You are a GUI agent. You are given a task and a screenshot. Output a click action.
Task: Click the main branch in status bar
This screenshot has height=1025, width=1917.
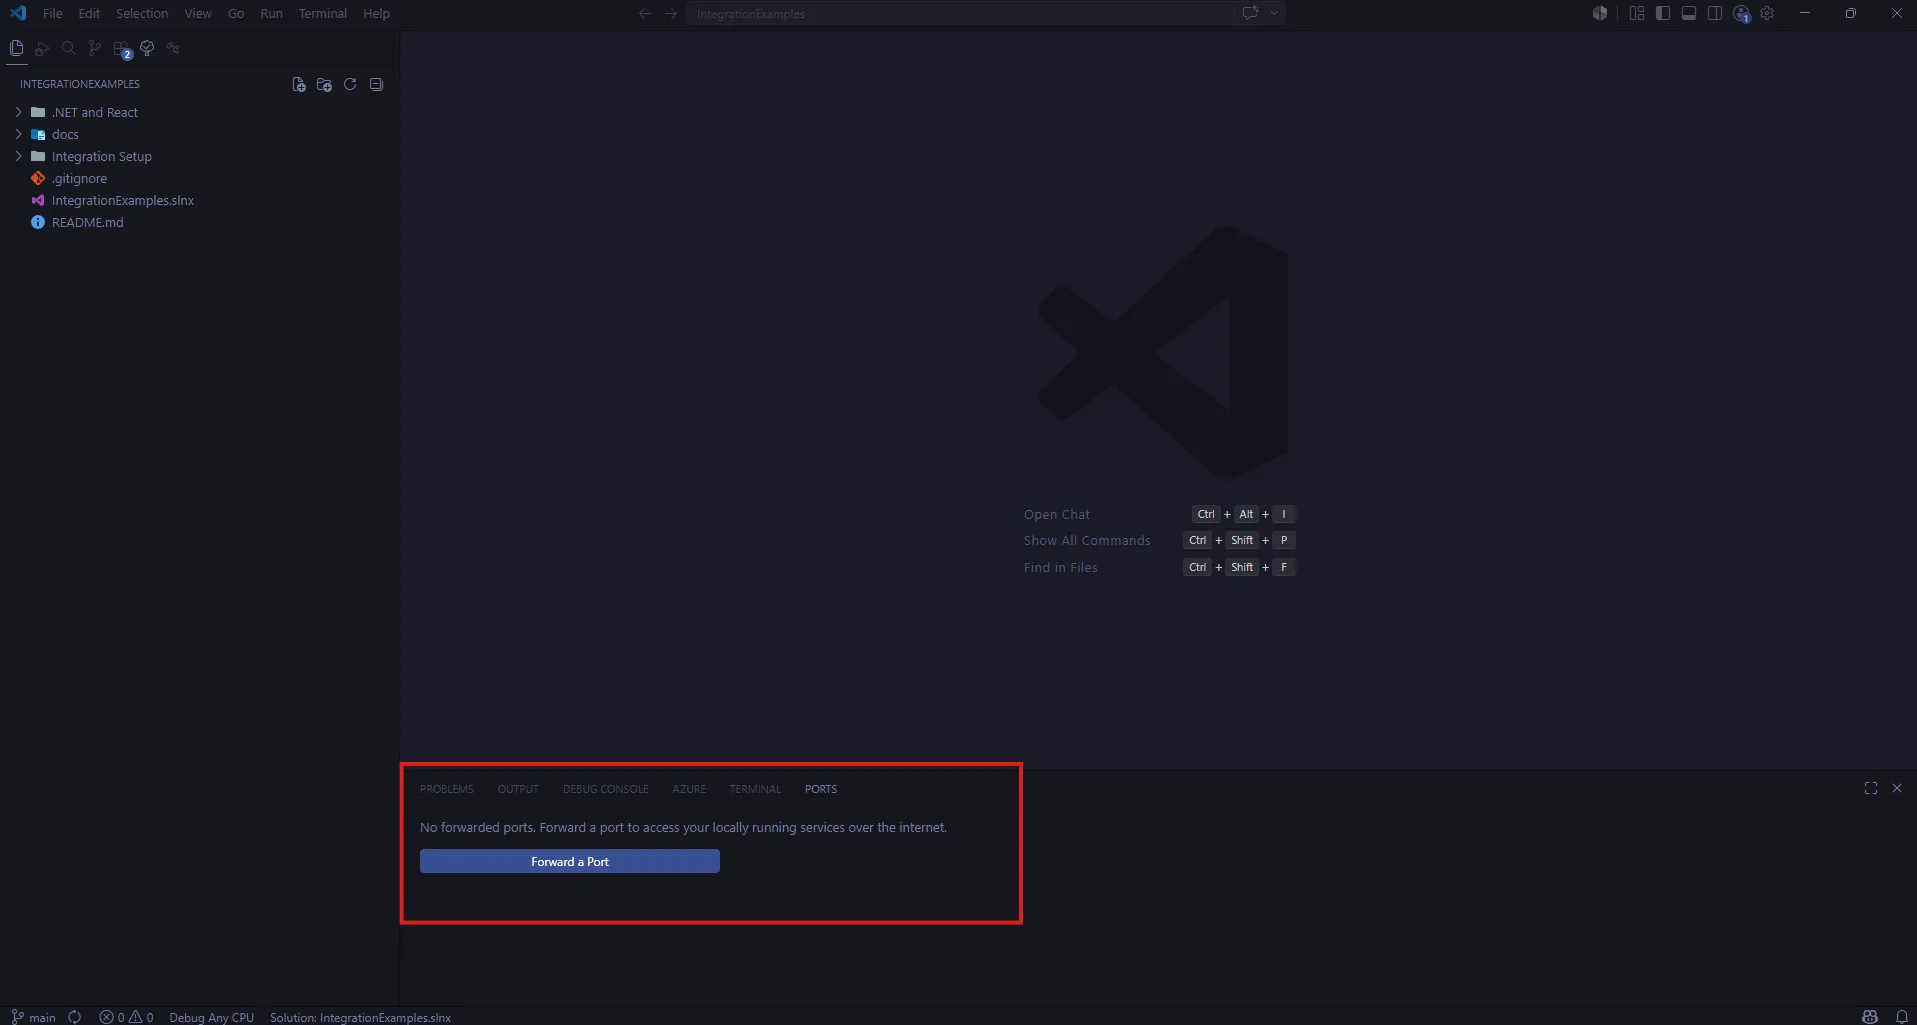(34, 1017)
